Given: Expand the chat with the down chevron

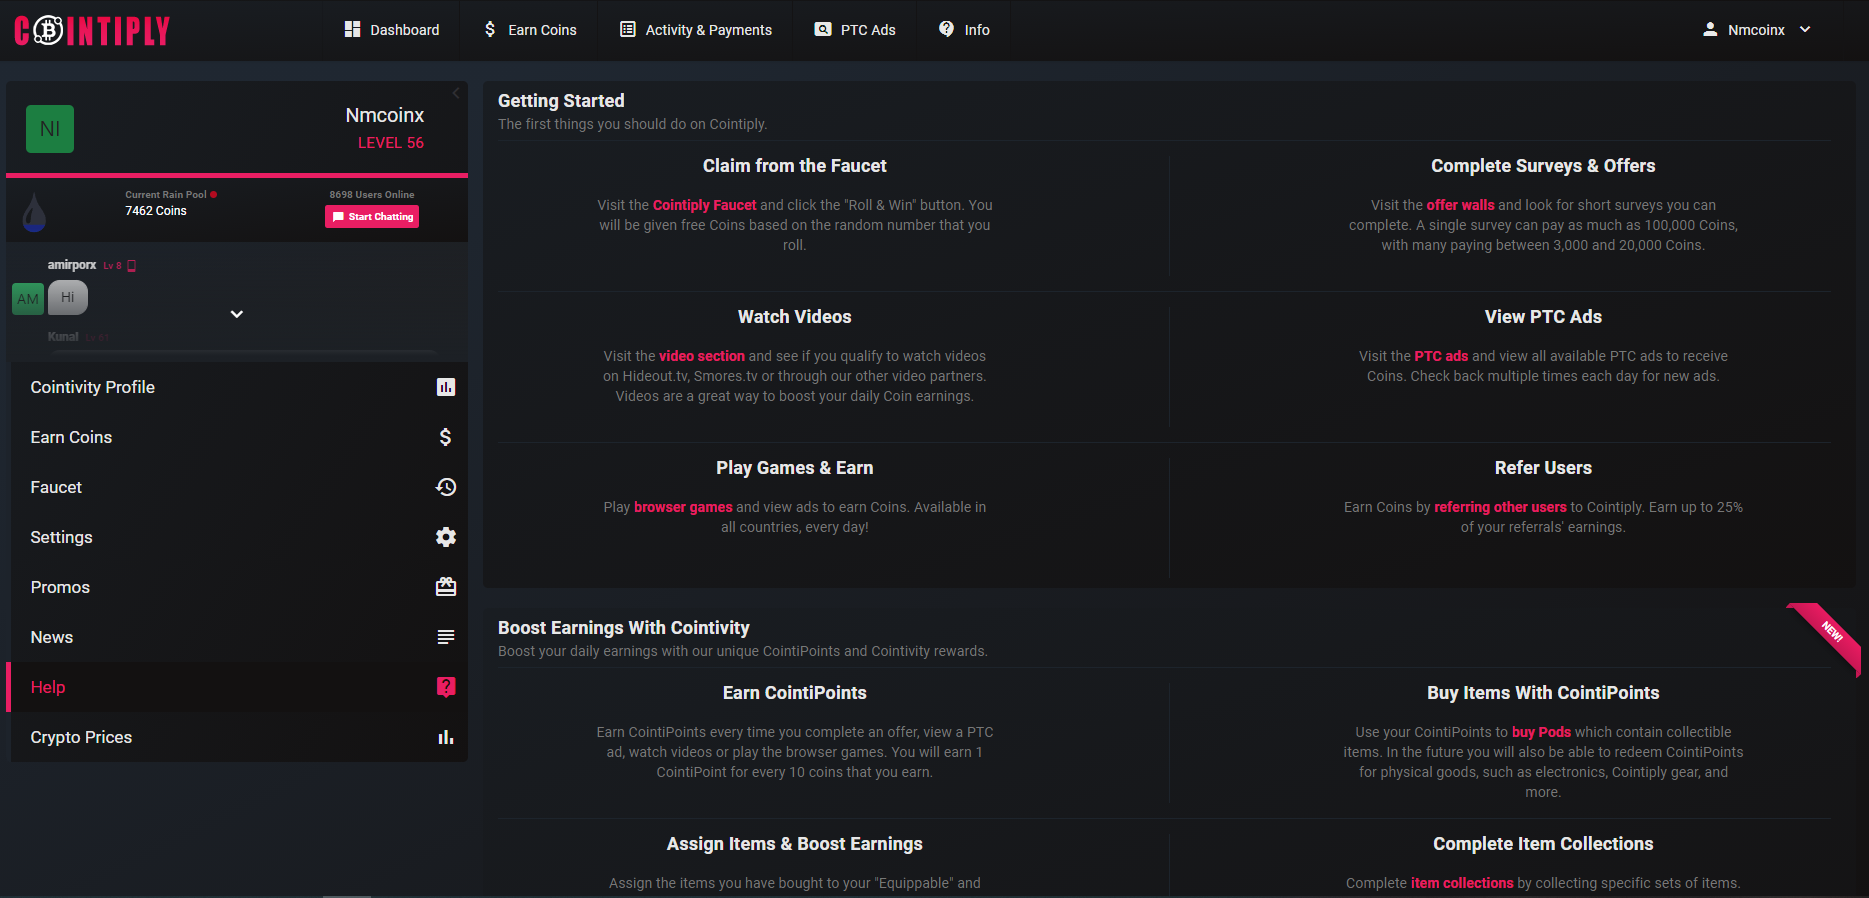Looking at the screenshot, I should click(x=237, y=314).
